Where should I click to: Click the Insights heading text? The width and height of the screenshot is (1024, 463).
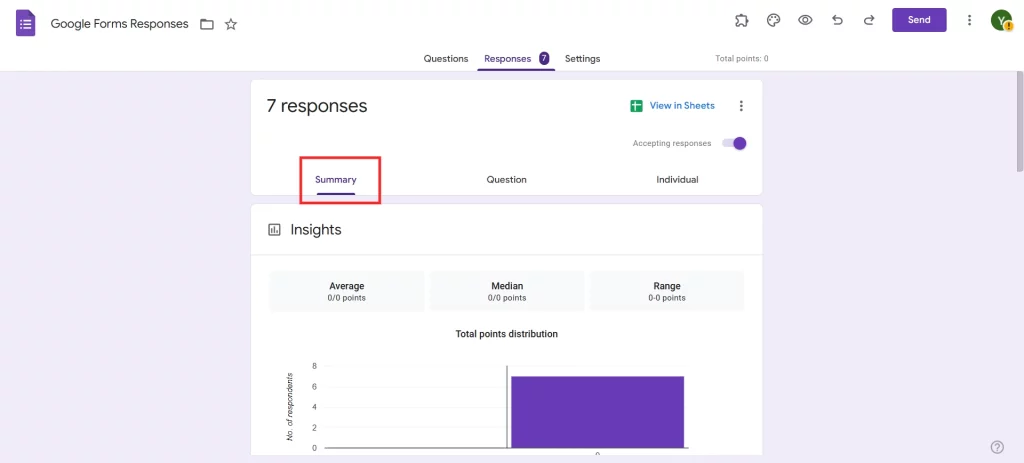click(316, 230)
